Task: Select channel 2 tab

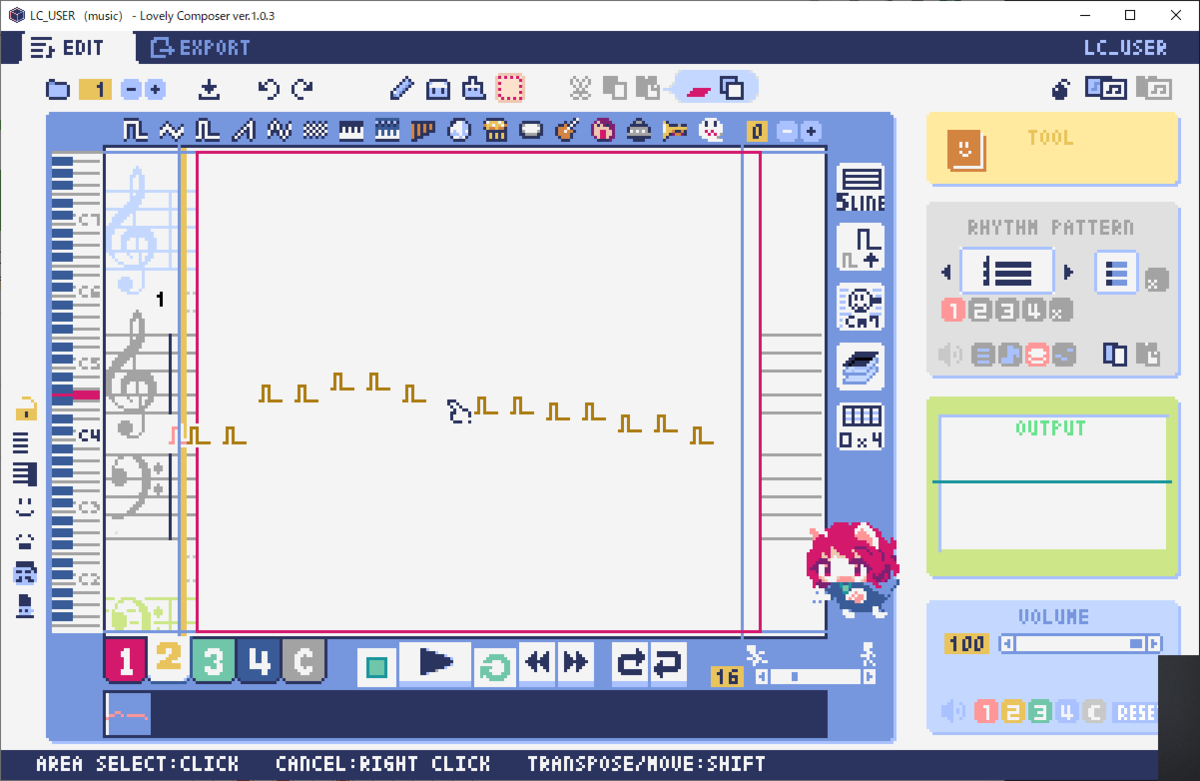Action: coord(169,659)
